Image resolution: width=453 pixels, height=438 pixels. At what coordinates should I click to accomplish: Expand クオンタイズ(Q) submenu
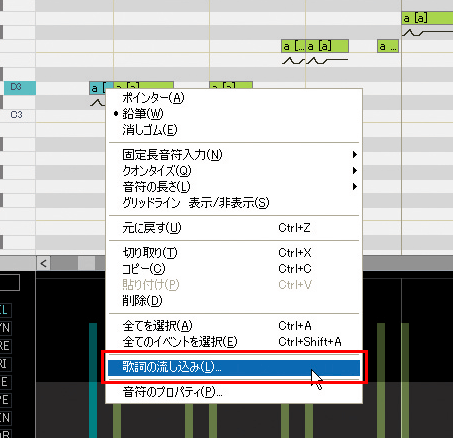[x=234, y=171]
